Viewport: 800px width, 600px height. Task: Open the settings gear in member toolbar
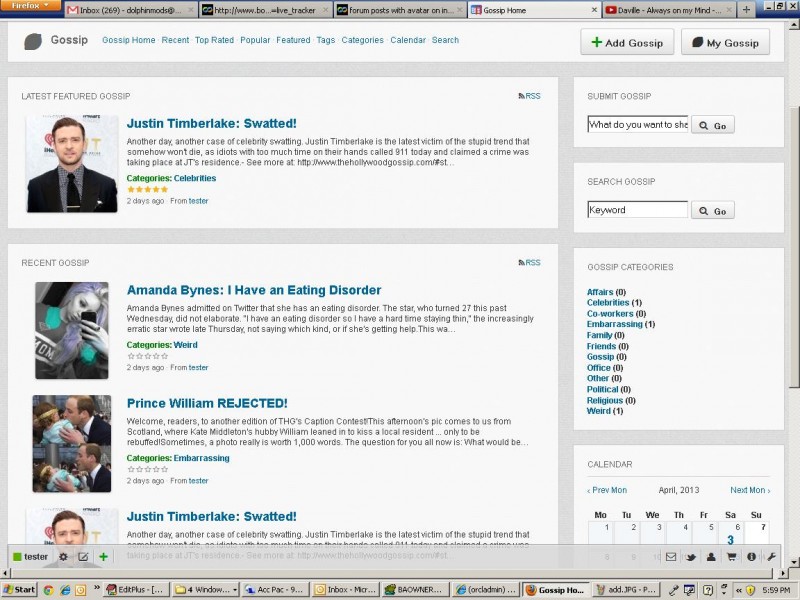(x=63, y=557)
